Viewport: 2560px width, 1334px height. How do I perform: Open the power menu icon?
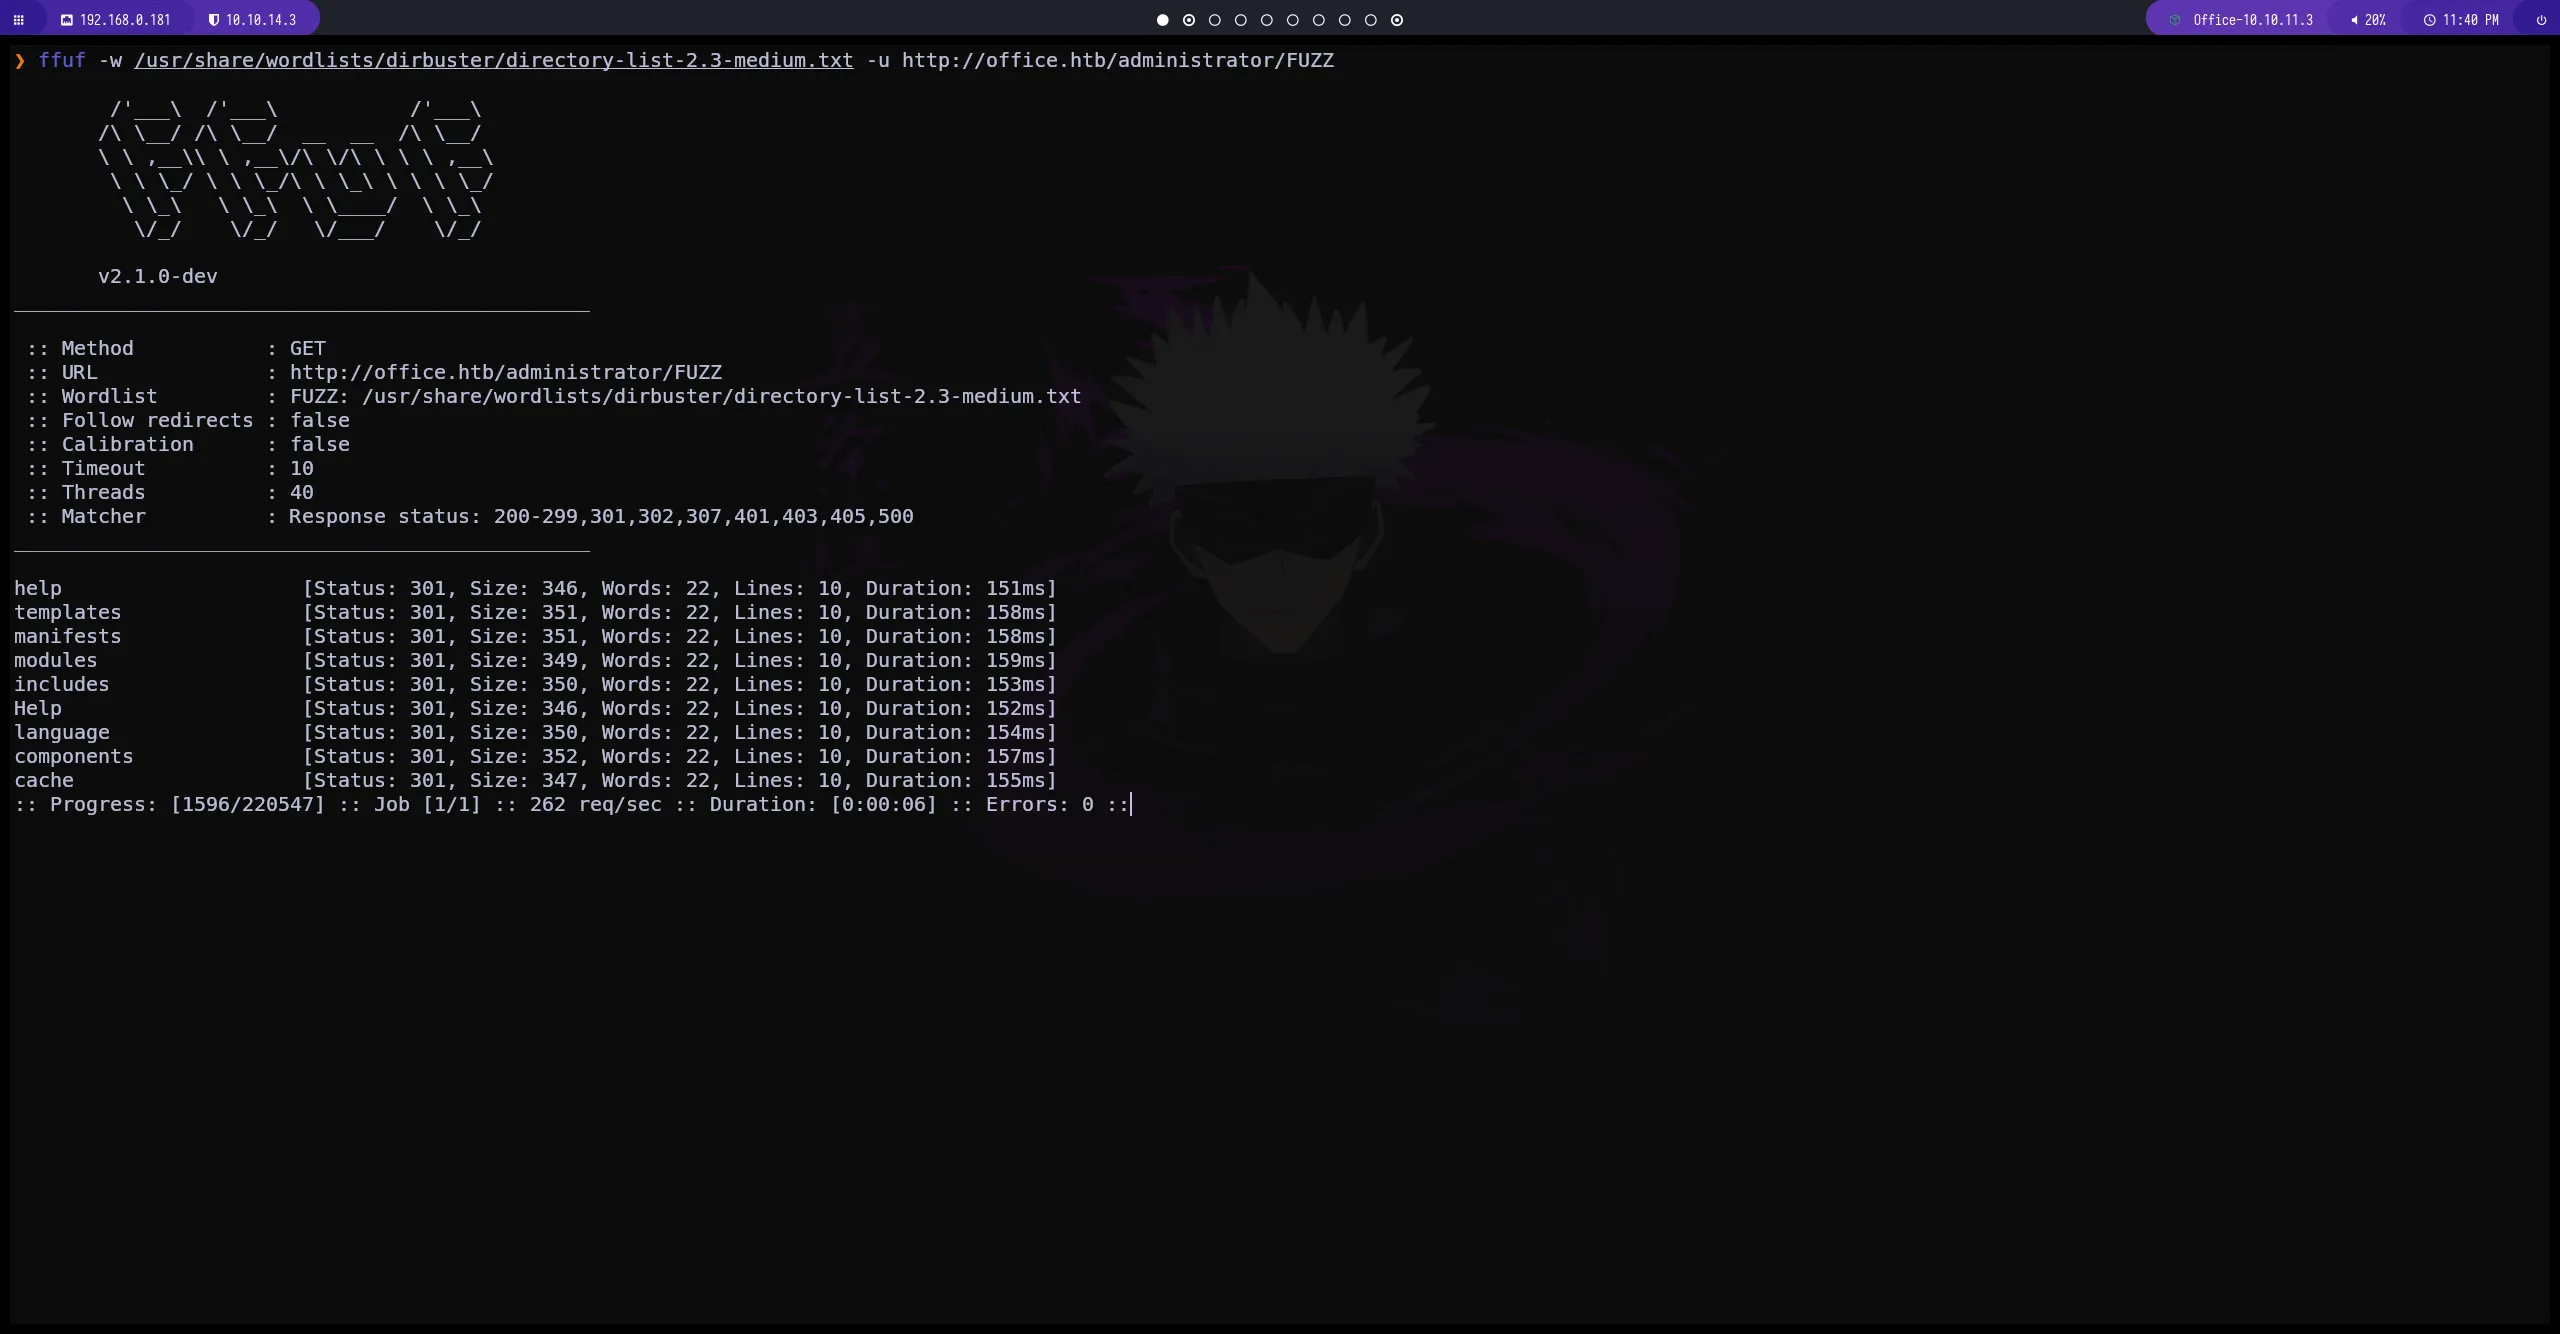[2541, 20]
